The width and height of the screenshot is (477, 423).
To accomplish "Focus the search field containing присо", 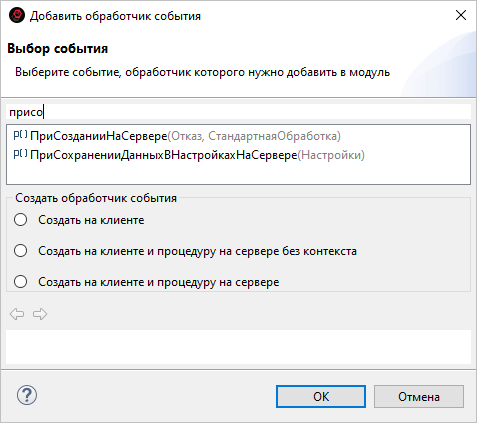I will click(x=238, y=112).
